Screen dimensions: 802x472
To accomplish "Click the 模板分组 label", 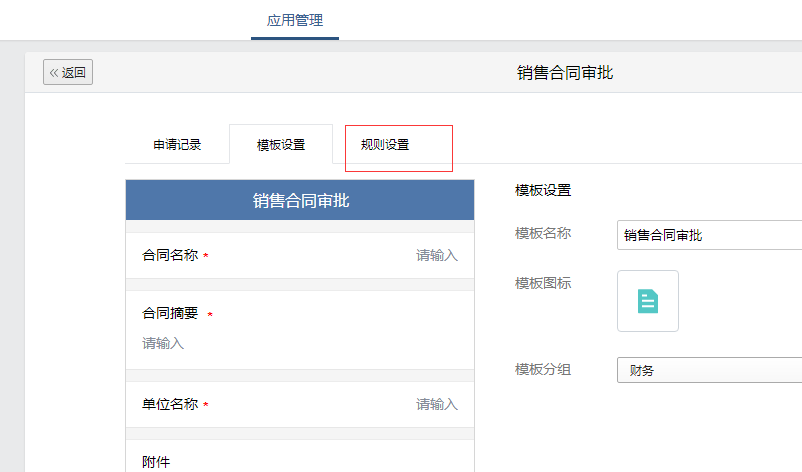I will (543, 369).
